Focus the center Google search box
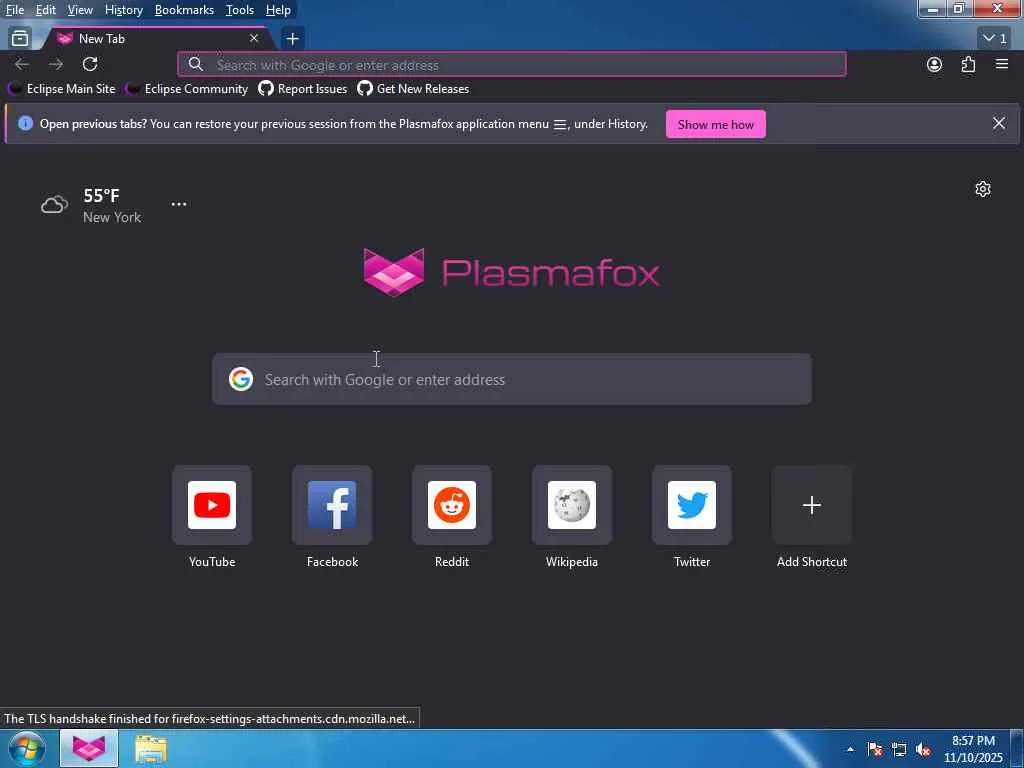This screenshot has width=1024, height=768. coord(511,379)
